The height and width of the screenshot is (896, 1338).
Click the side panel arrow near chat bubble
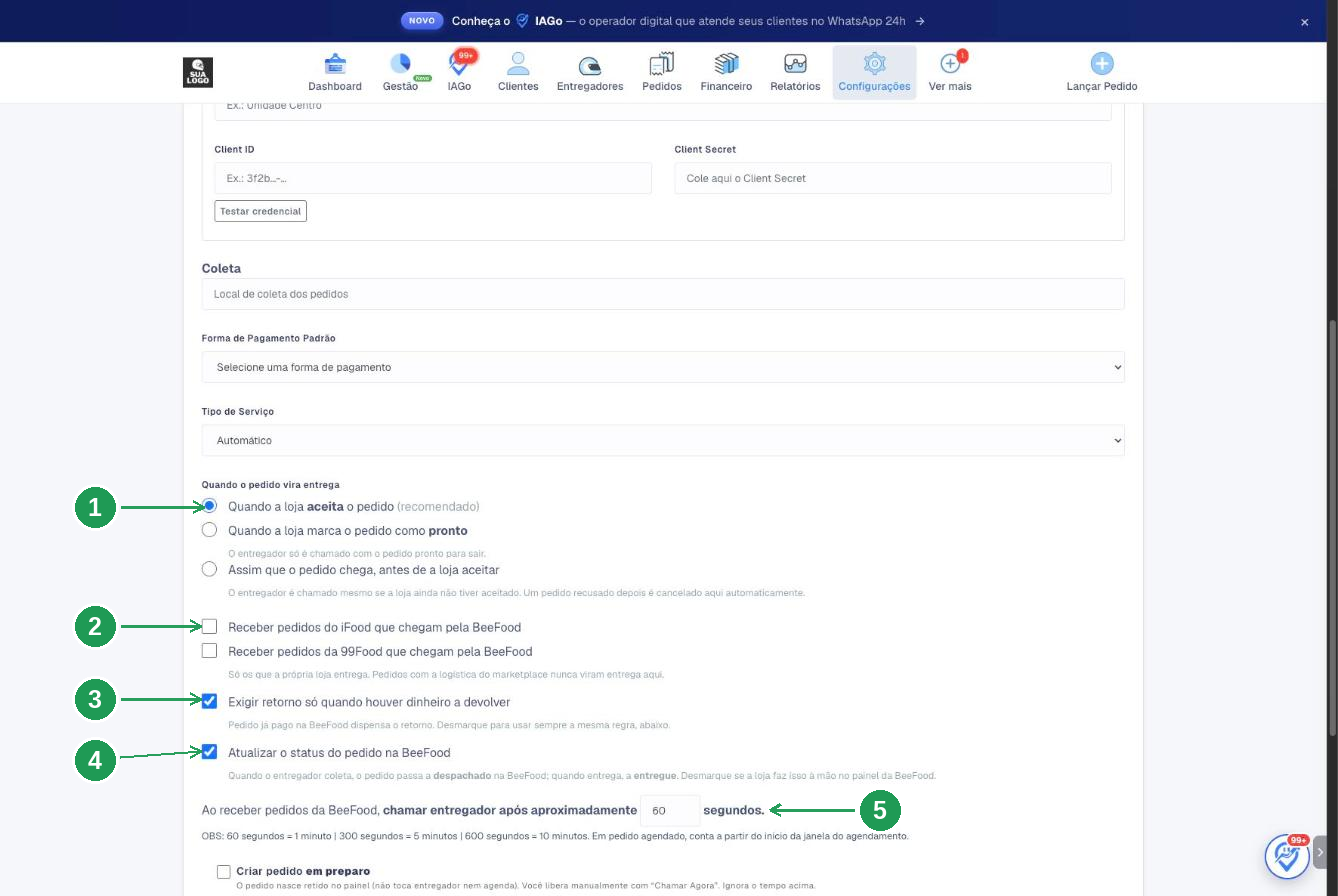pos(1320,853)
